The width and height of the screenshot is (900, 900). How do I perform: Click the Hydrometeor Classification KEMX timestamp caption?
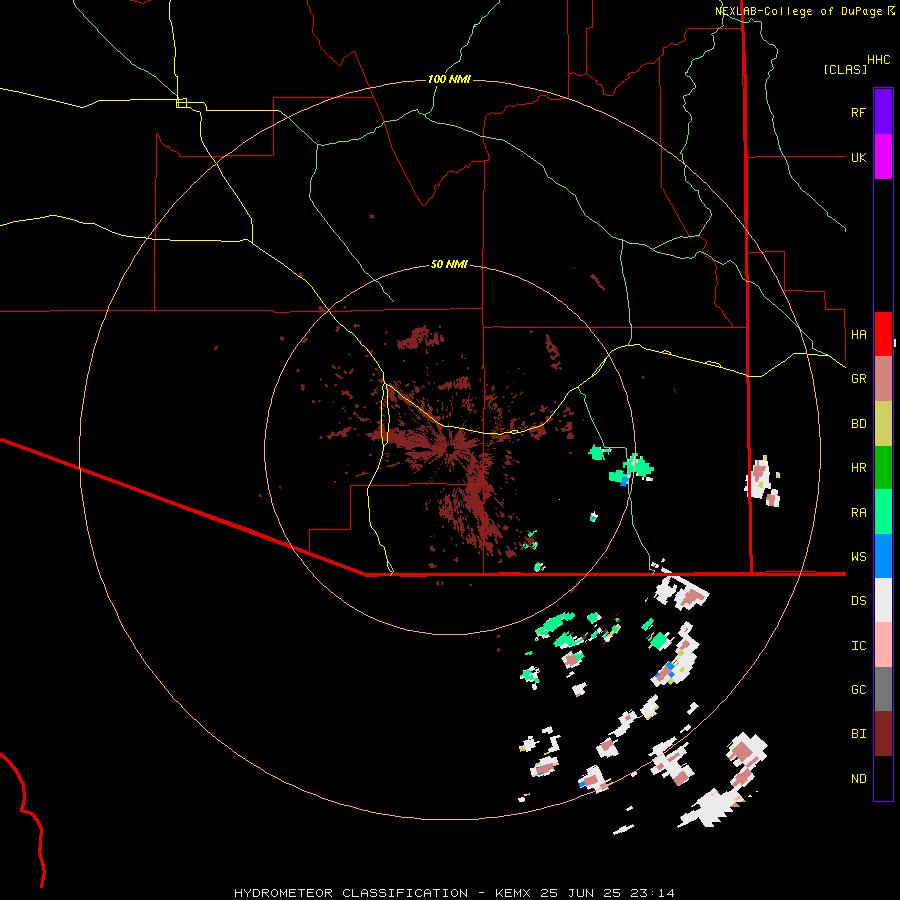pos(454,893)
